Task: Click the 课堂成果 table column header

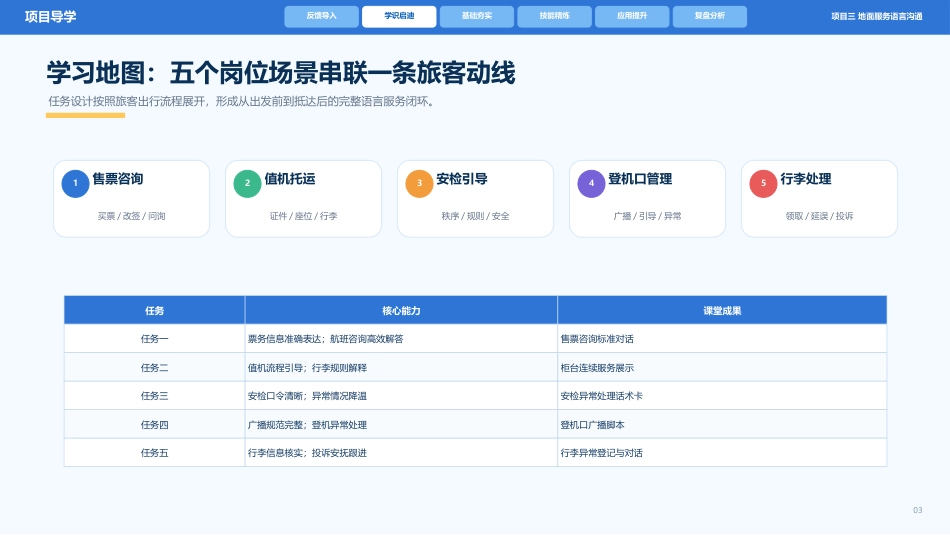Action: tap(722, 310)
